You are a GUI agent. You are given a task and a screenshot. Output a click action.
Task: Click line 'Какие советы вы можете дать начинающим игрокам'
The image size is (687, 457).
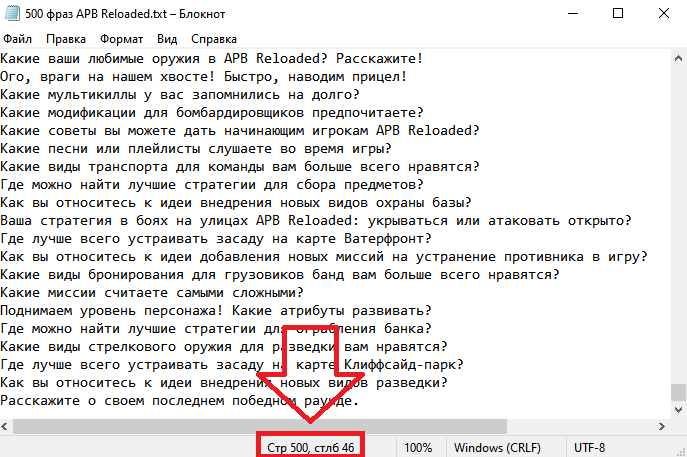coord(240,131)
